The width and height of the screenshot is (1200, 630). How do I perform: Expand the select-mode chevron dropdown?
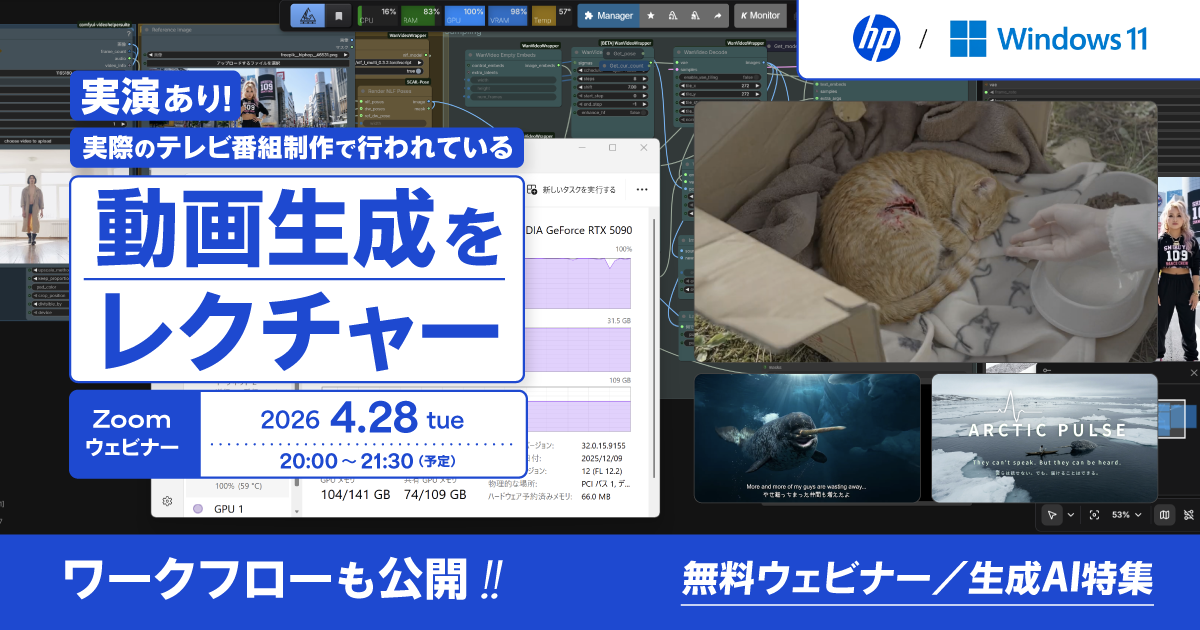(x=1070, y=514)
